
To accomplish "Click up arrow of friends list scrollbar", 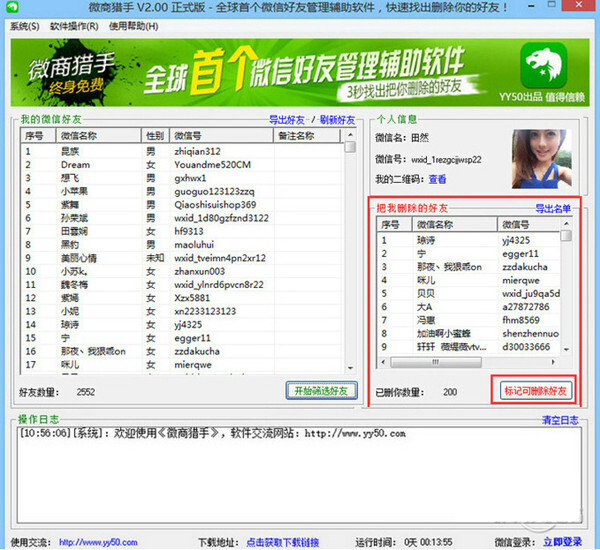I will (350, 135).
